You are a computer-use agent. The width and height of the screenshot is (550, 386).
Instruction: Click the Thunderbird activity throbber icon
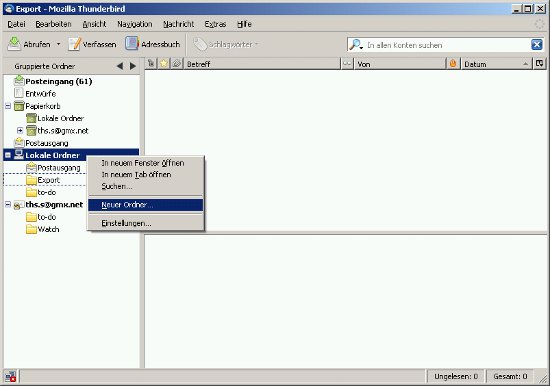pos(539,24)
